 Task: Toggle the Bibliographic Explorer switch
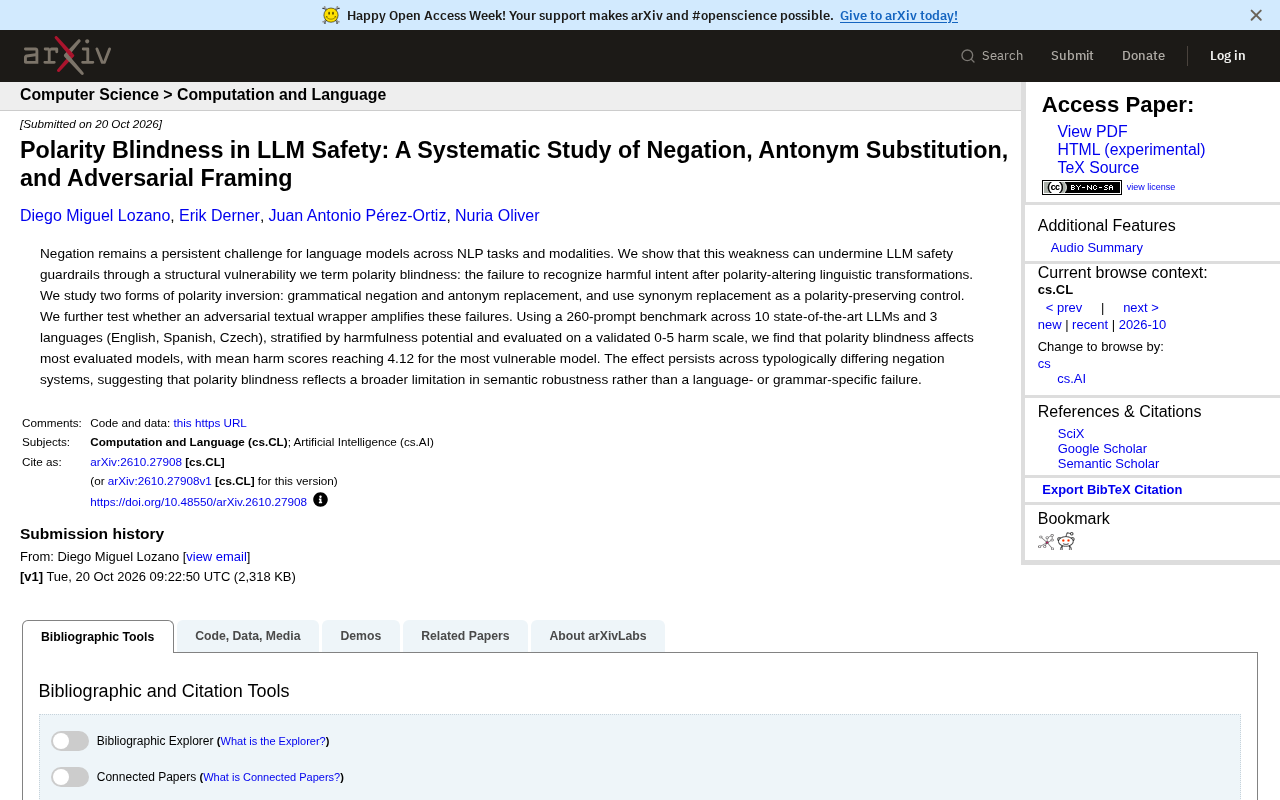pos(70,741)
